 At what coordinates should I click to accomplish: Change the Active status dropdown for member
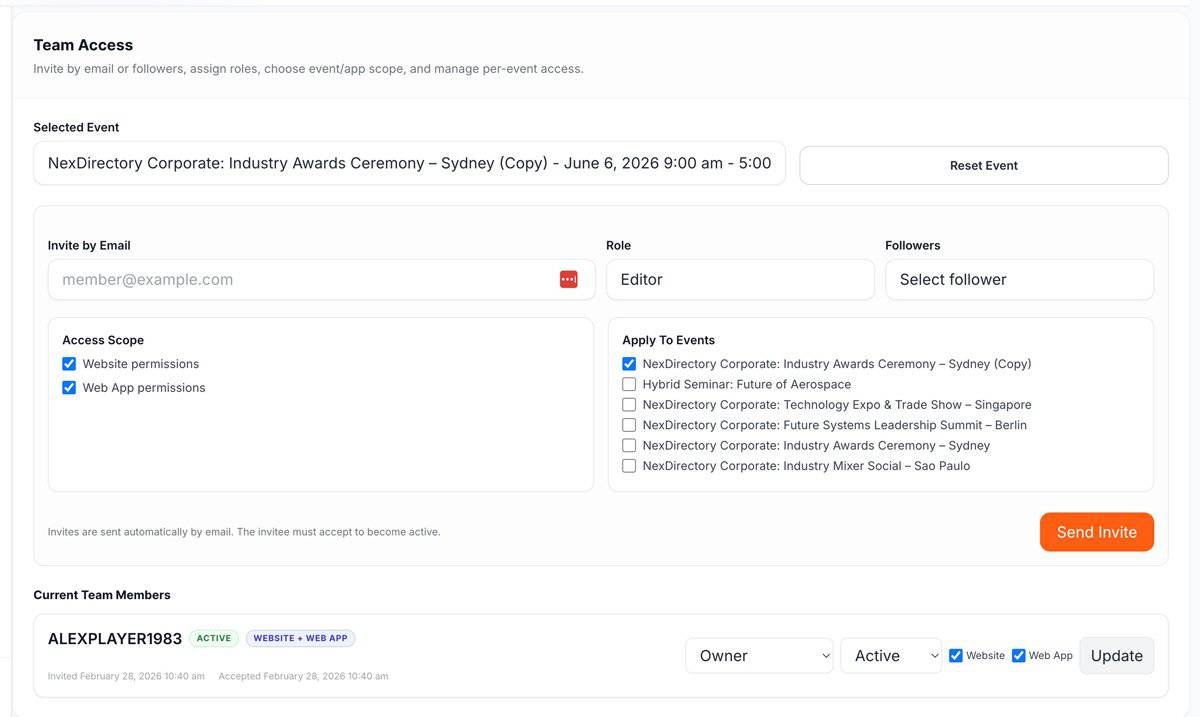click(890, 656)
